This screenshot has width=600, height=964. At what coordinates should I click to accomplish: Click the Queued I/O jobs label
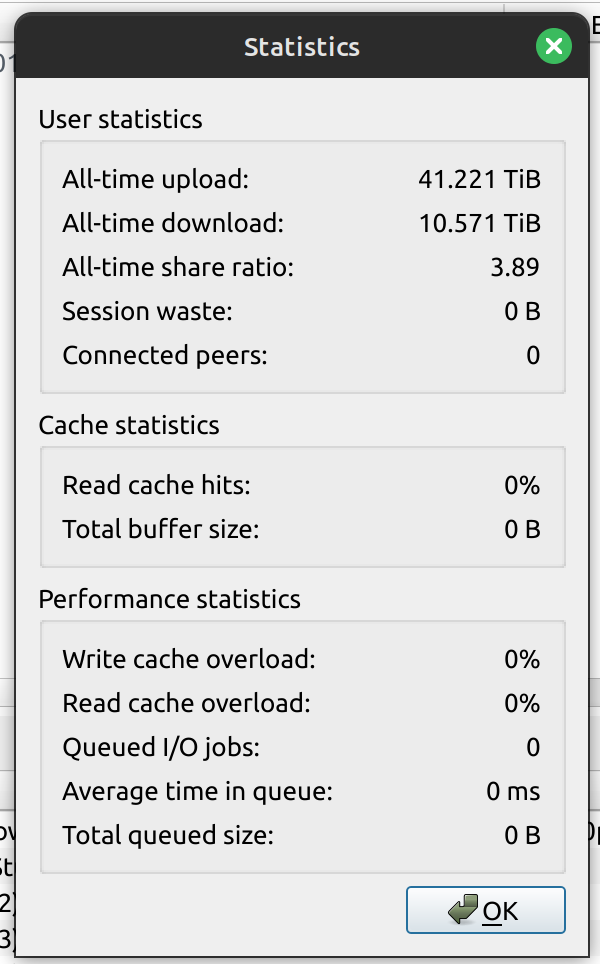(x=161, y=748)
